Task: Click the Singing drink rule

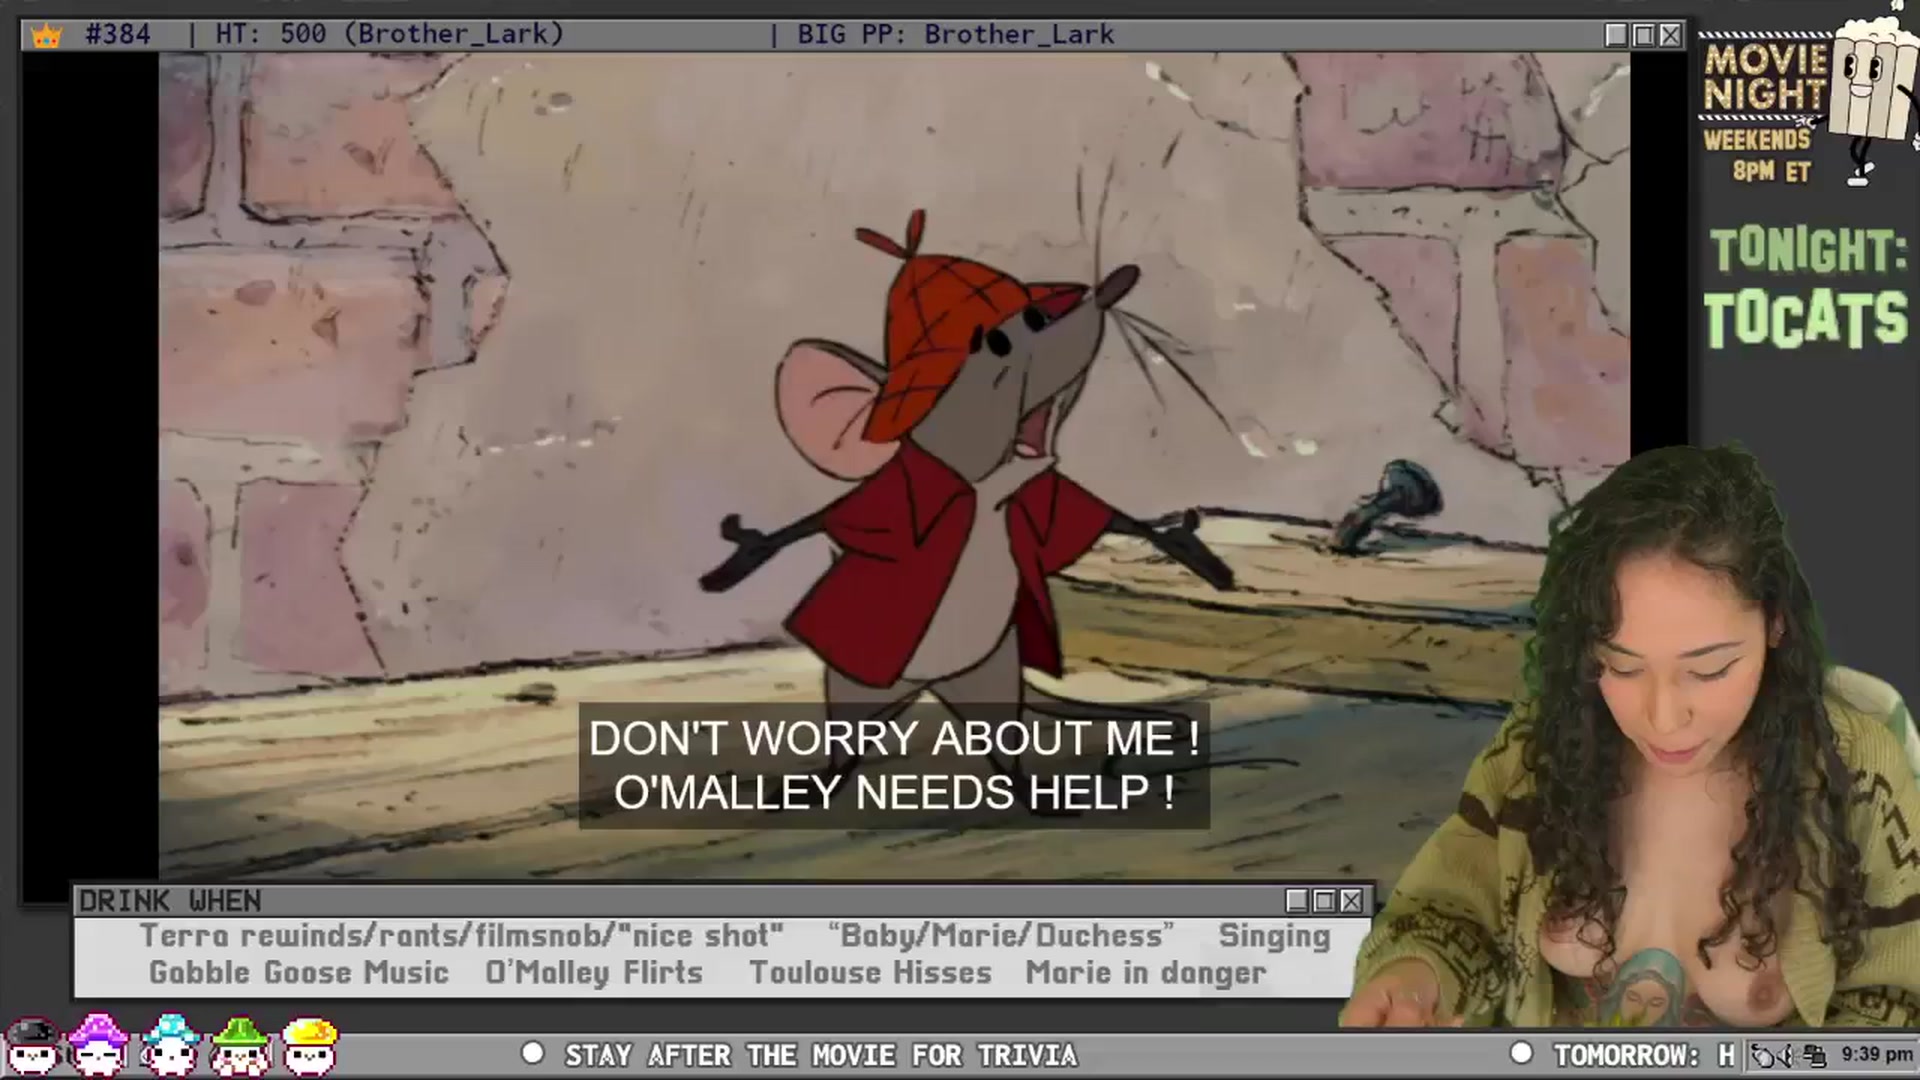Action: [1274, 938]
